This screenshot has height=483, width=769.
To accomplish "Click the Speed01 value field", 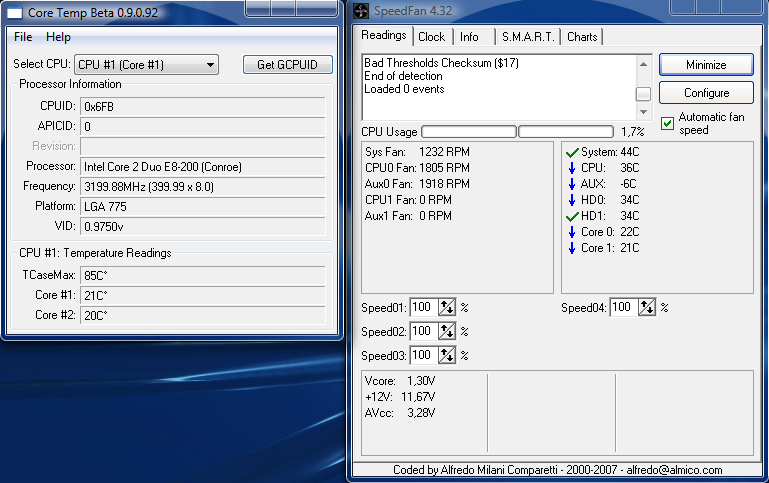I will pos(424,307).
